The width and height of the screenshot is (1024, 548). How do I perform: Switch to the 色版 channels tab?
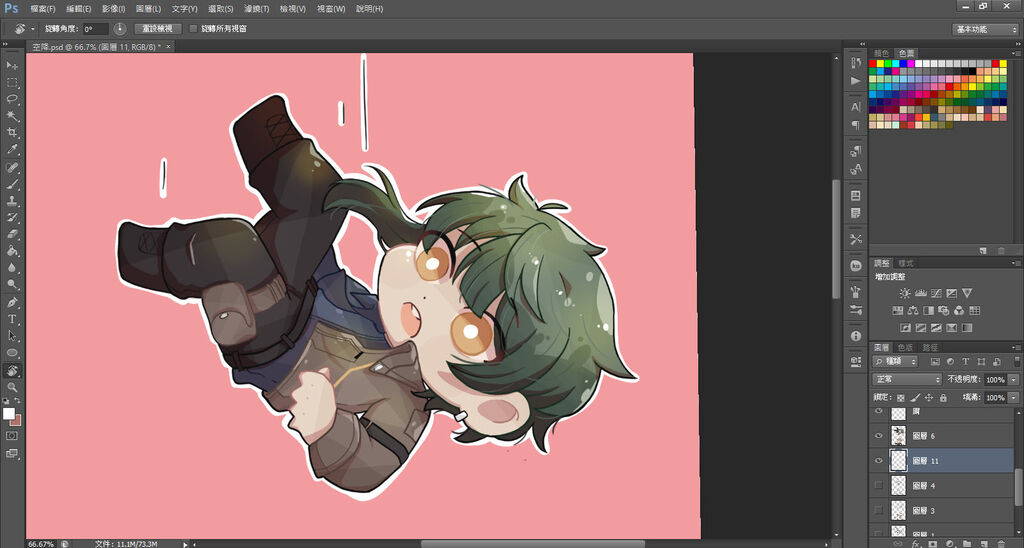tap(905, 347)
